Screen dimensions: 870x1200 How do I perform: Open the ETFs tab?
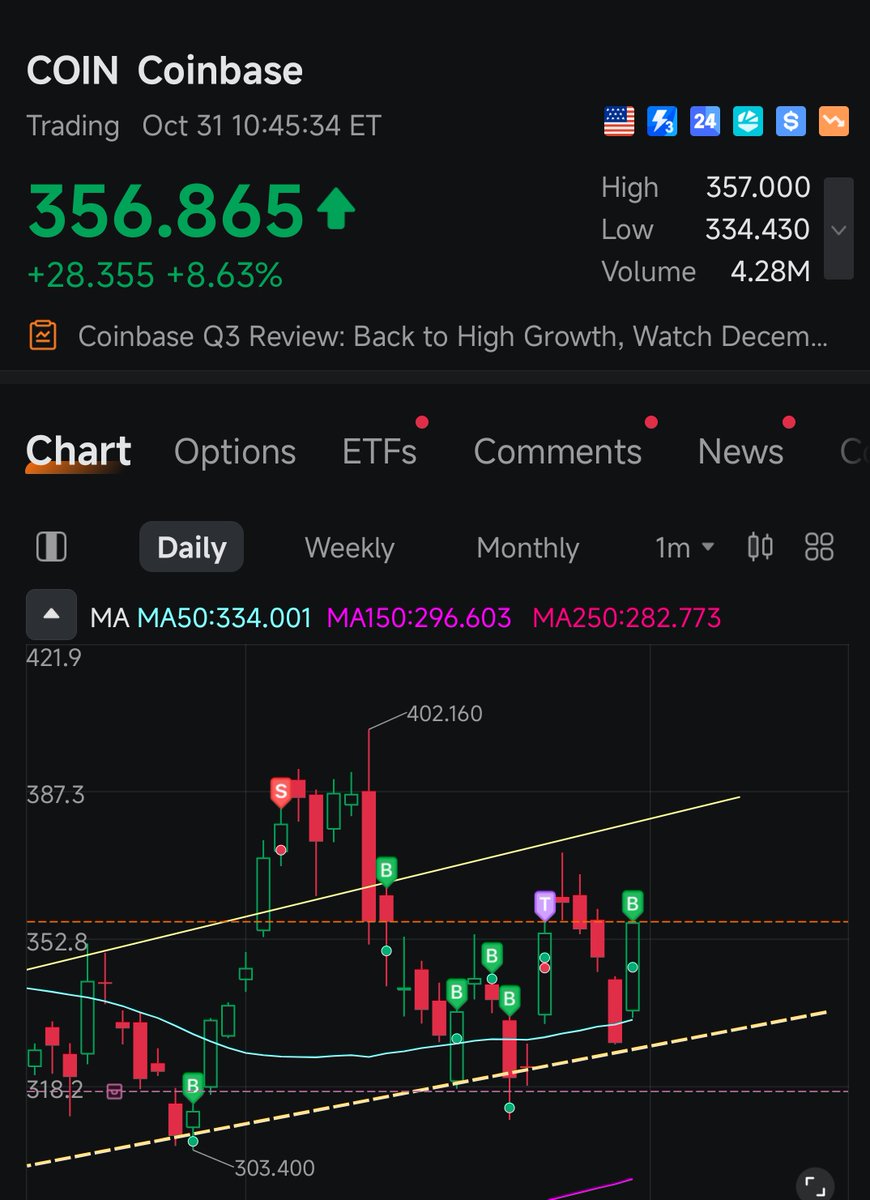pos(380,452)
